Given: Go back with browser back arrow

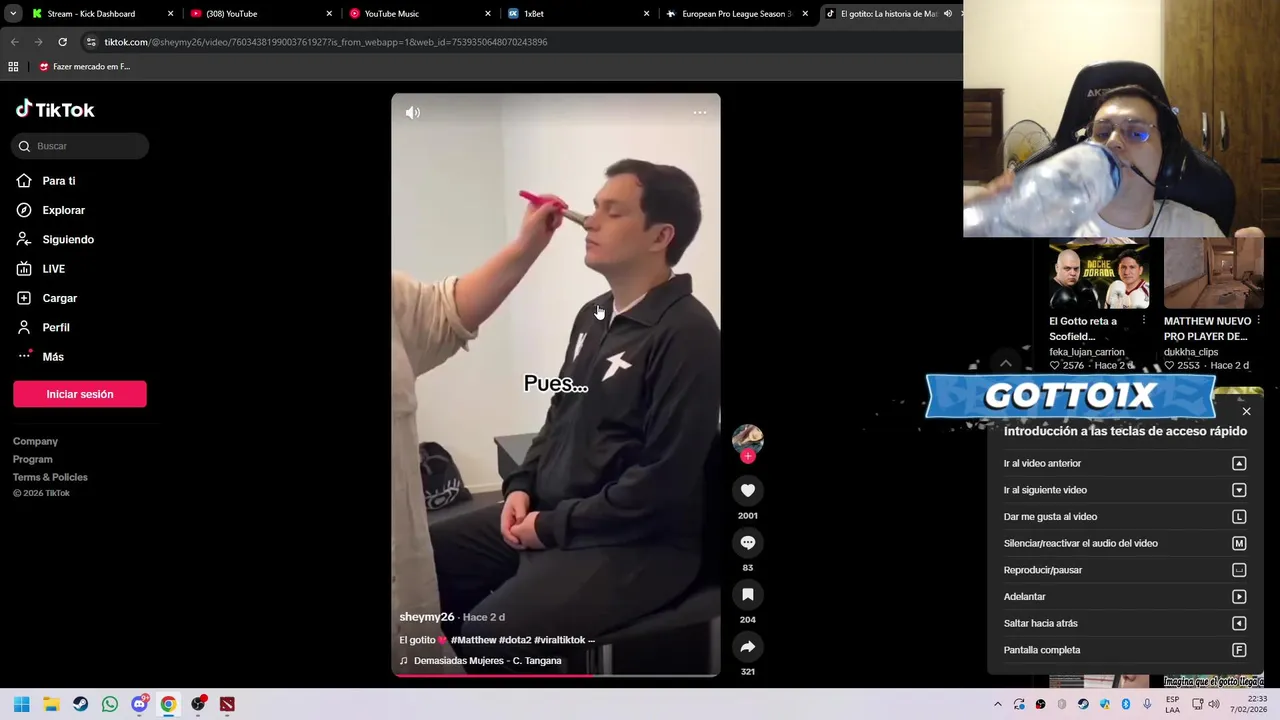Looking at the screenshot, I should pyautogui.click(x=14, y=42).
